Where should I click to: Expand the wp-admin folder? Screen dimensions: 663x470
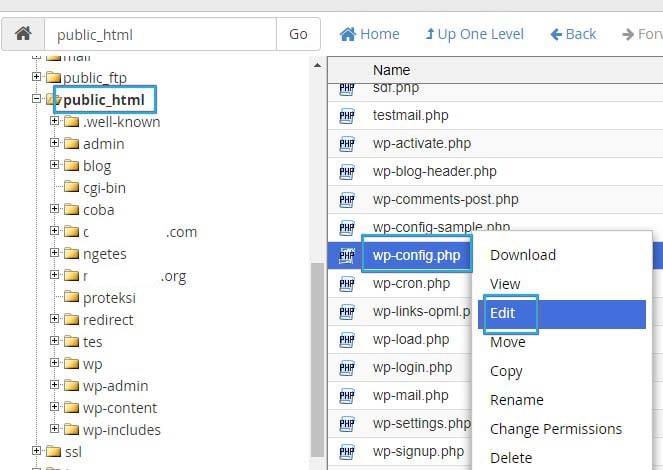(54, 385)
